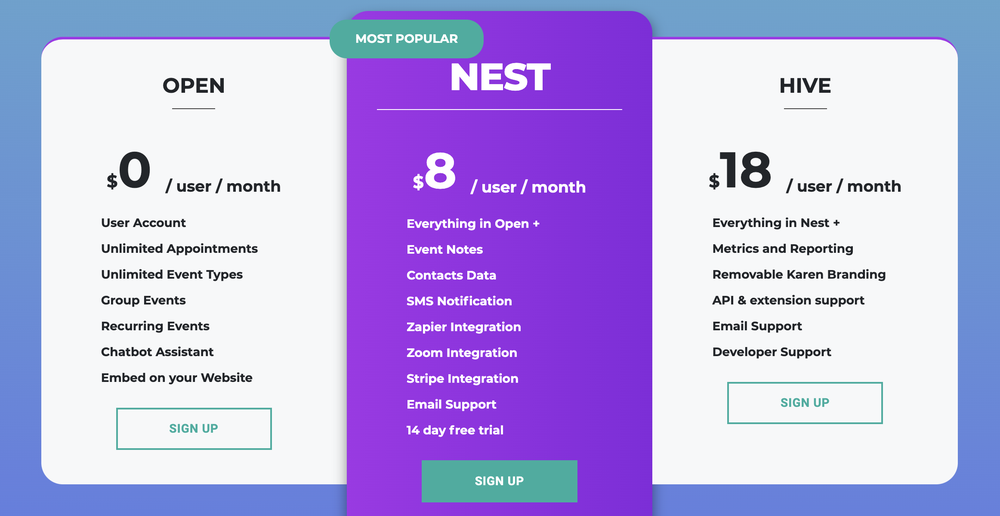Click Sign Up under the Hive plan
Image resolution: width=1000 pixels, height=516 pixels.
pyautogui.click(x=805, y=402)
